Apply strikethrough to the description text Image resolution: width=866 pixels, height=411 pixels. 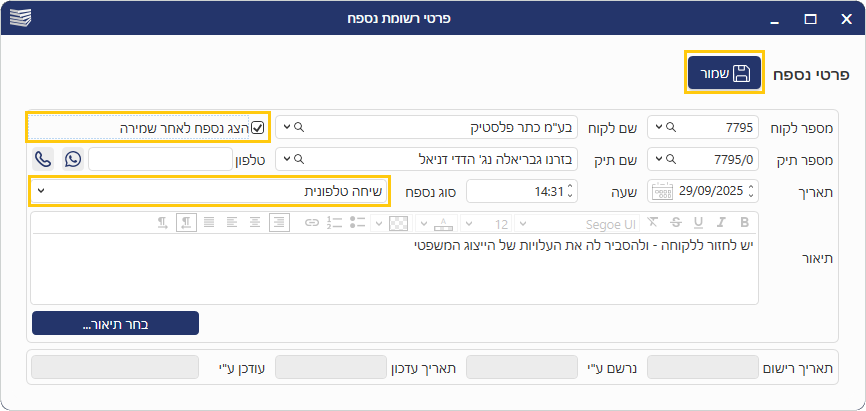pos(677,222)
